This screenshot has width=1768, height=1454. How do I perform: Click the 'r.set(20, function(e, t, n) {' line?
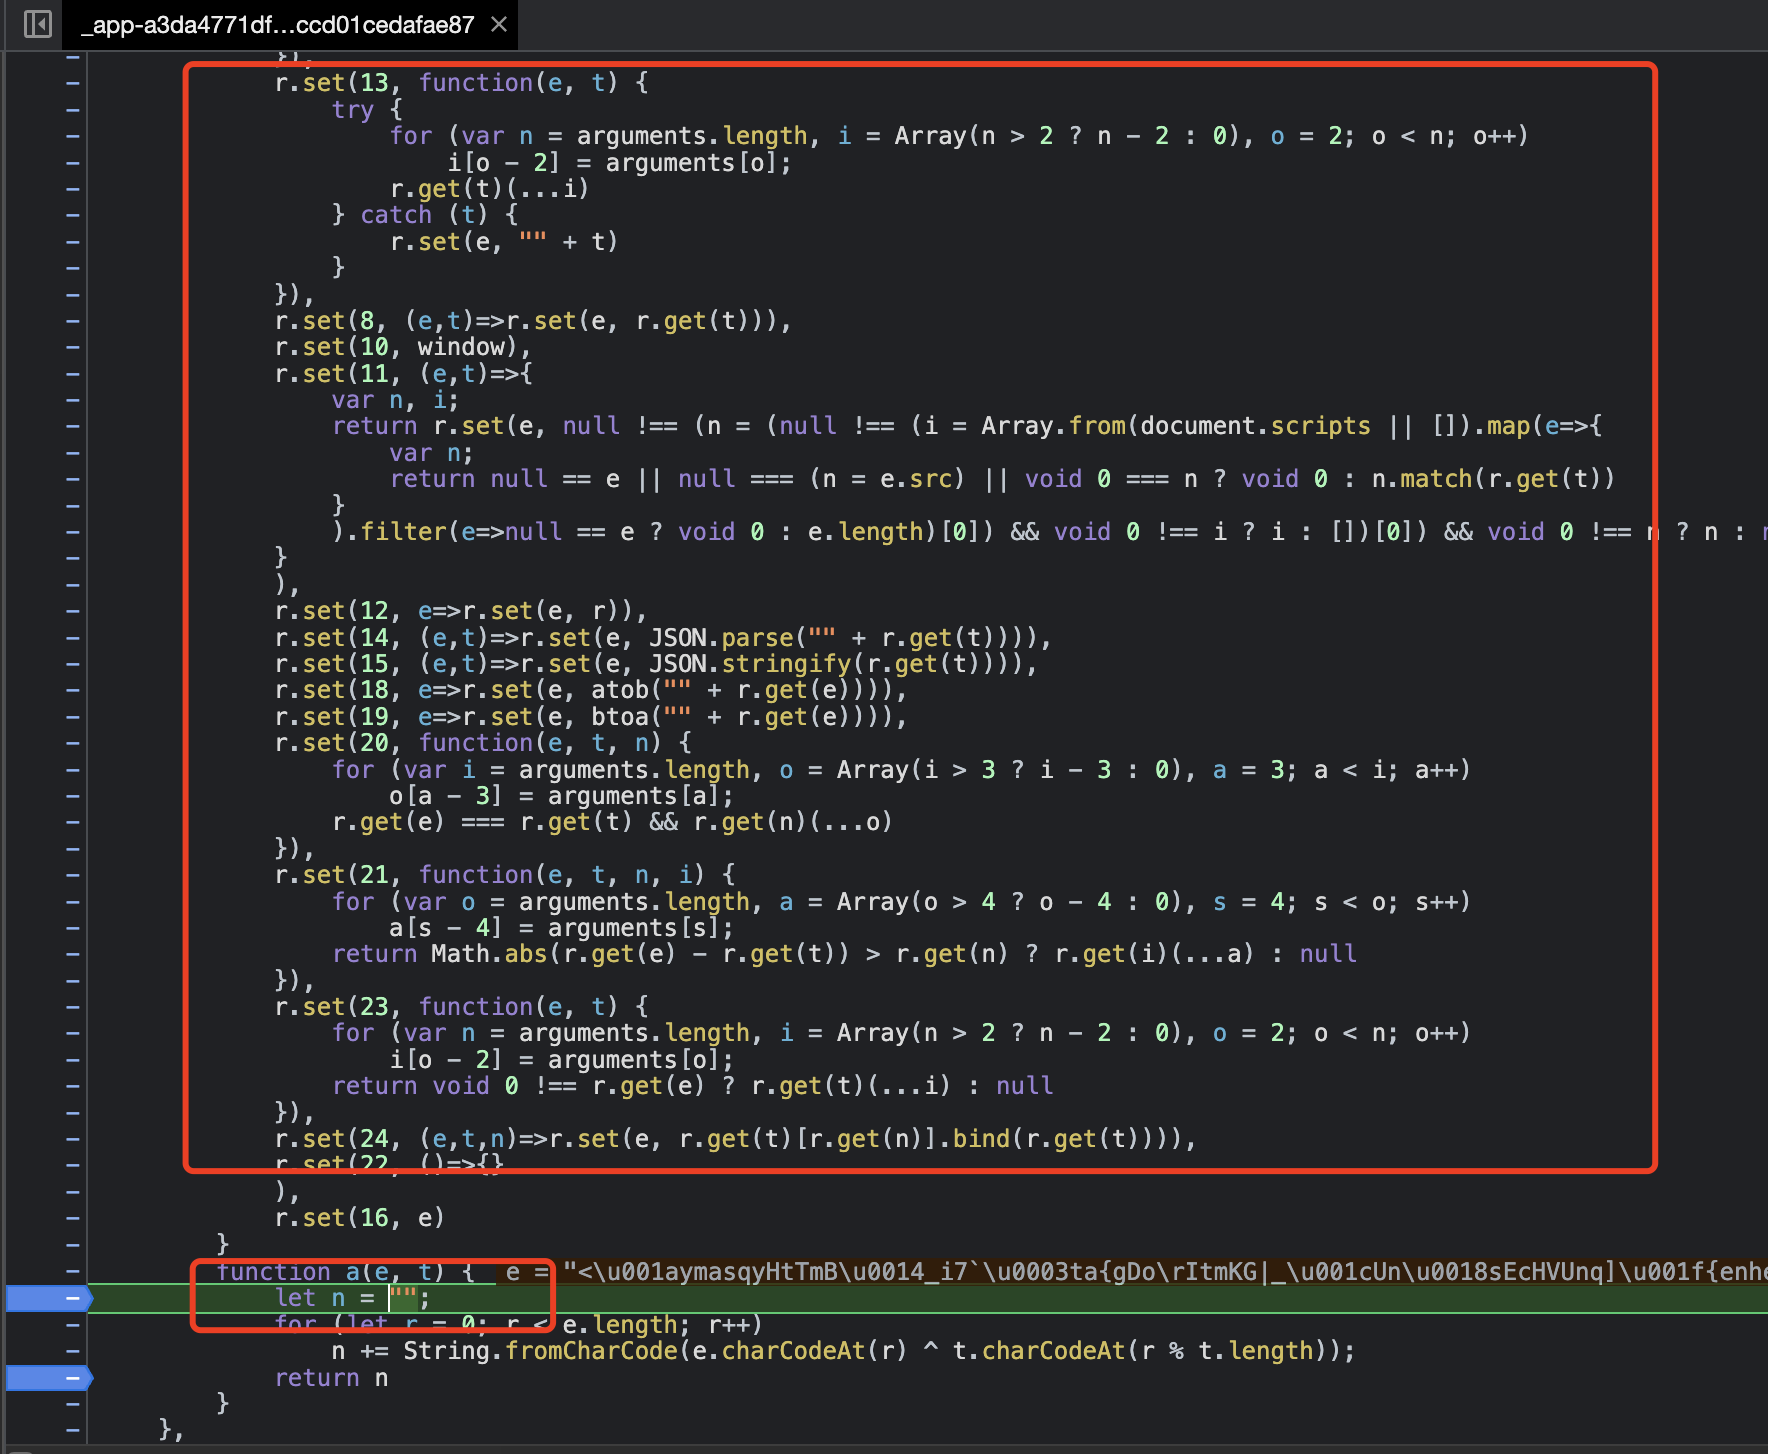(483, 743)
